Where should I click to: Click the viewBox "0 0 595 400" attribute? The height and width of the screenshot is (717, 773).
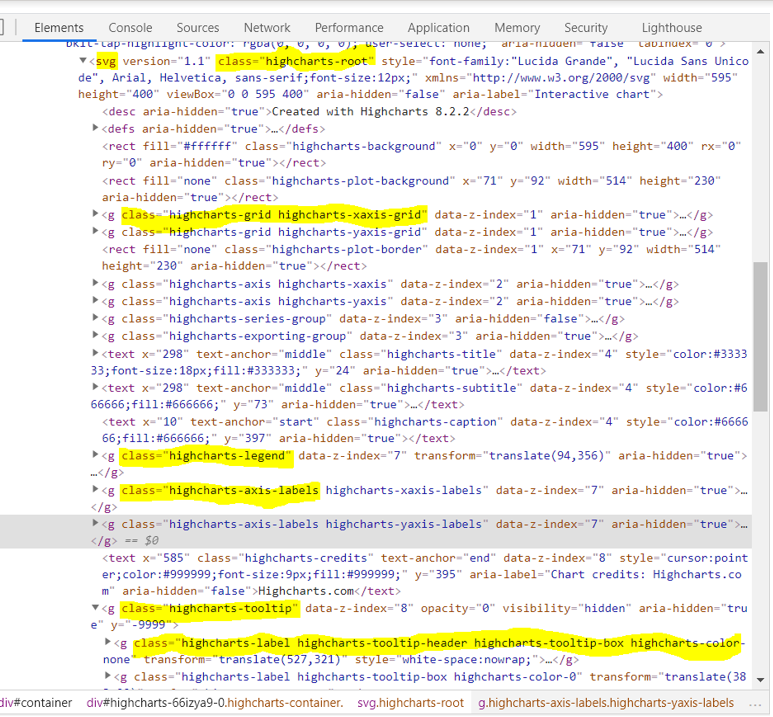tap(238, 94)
